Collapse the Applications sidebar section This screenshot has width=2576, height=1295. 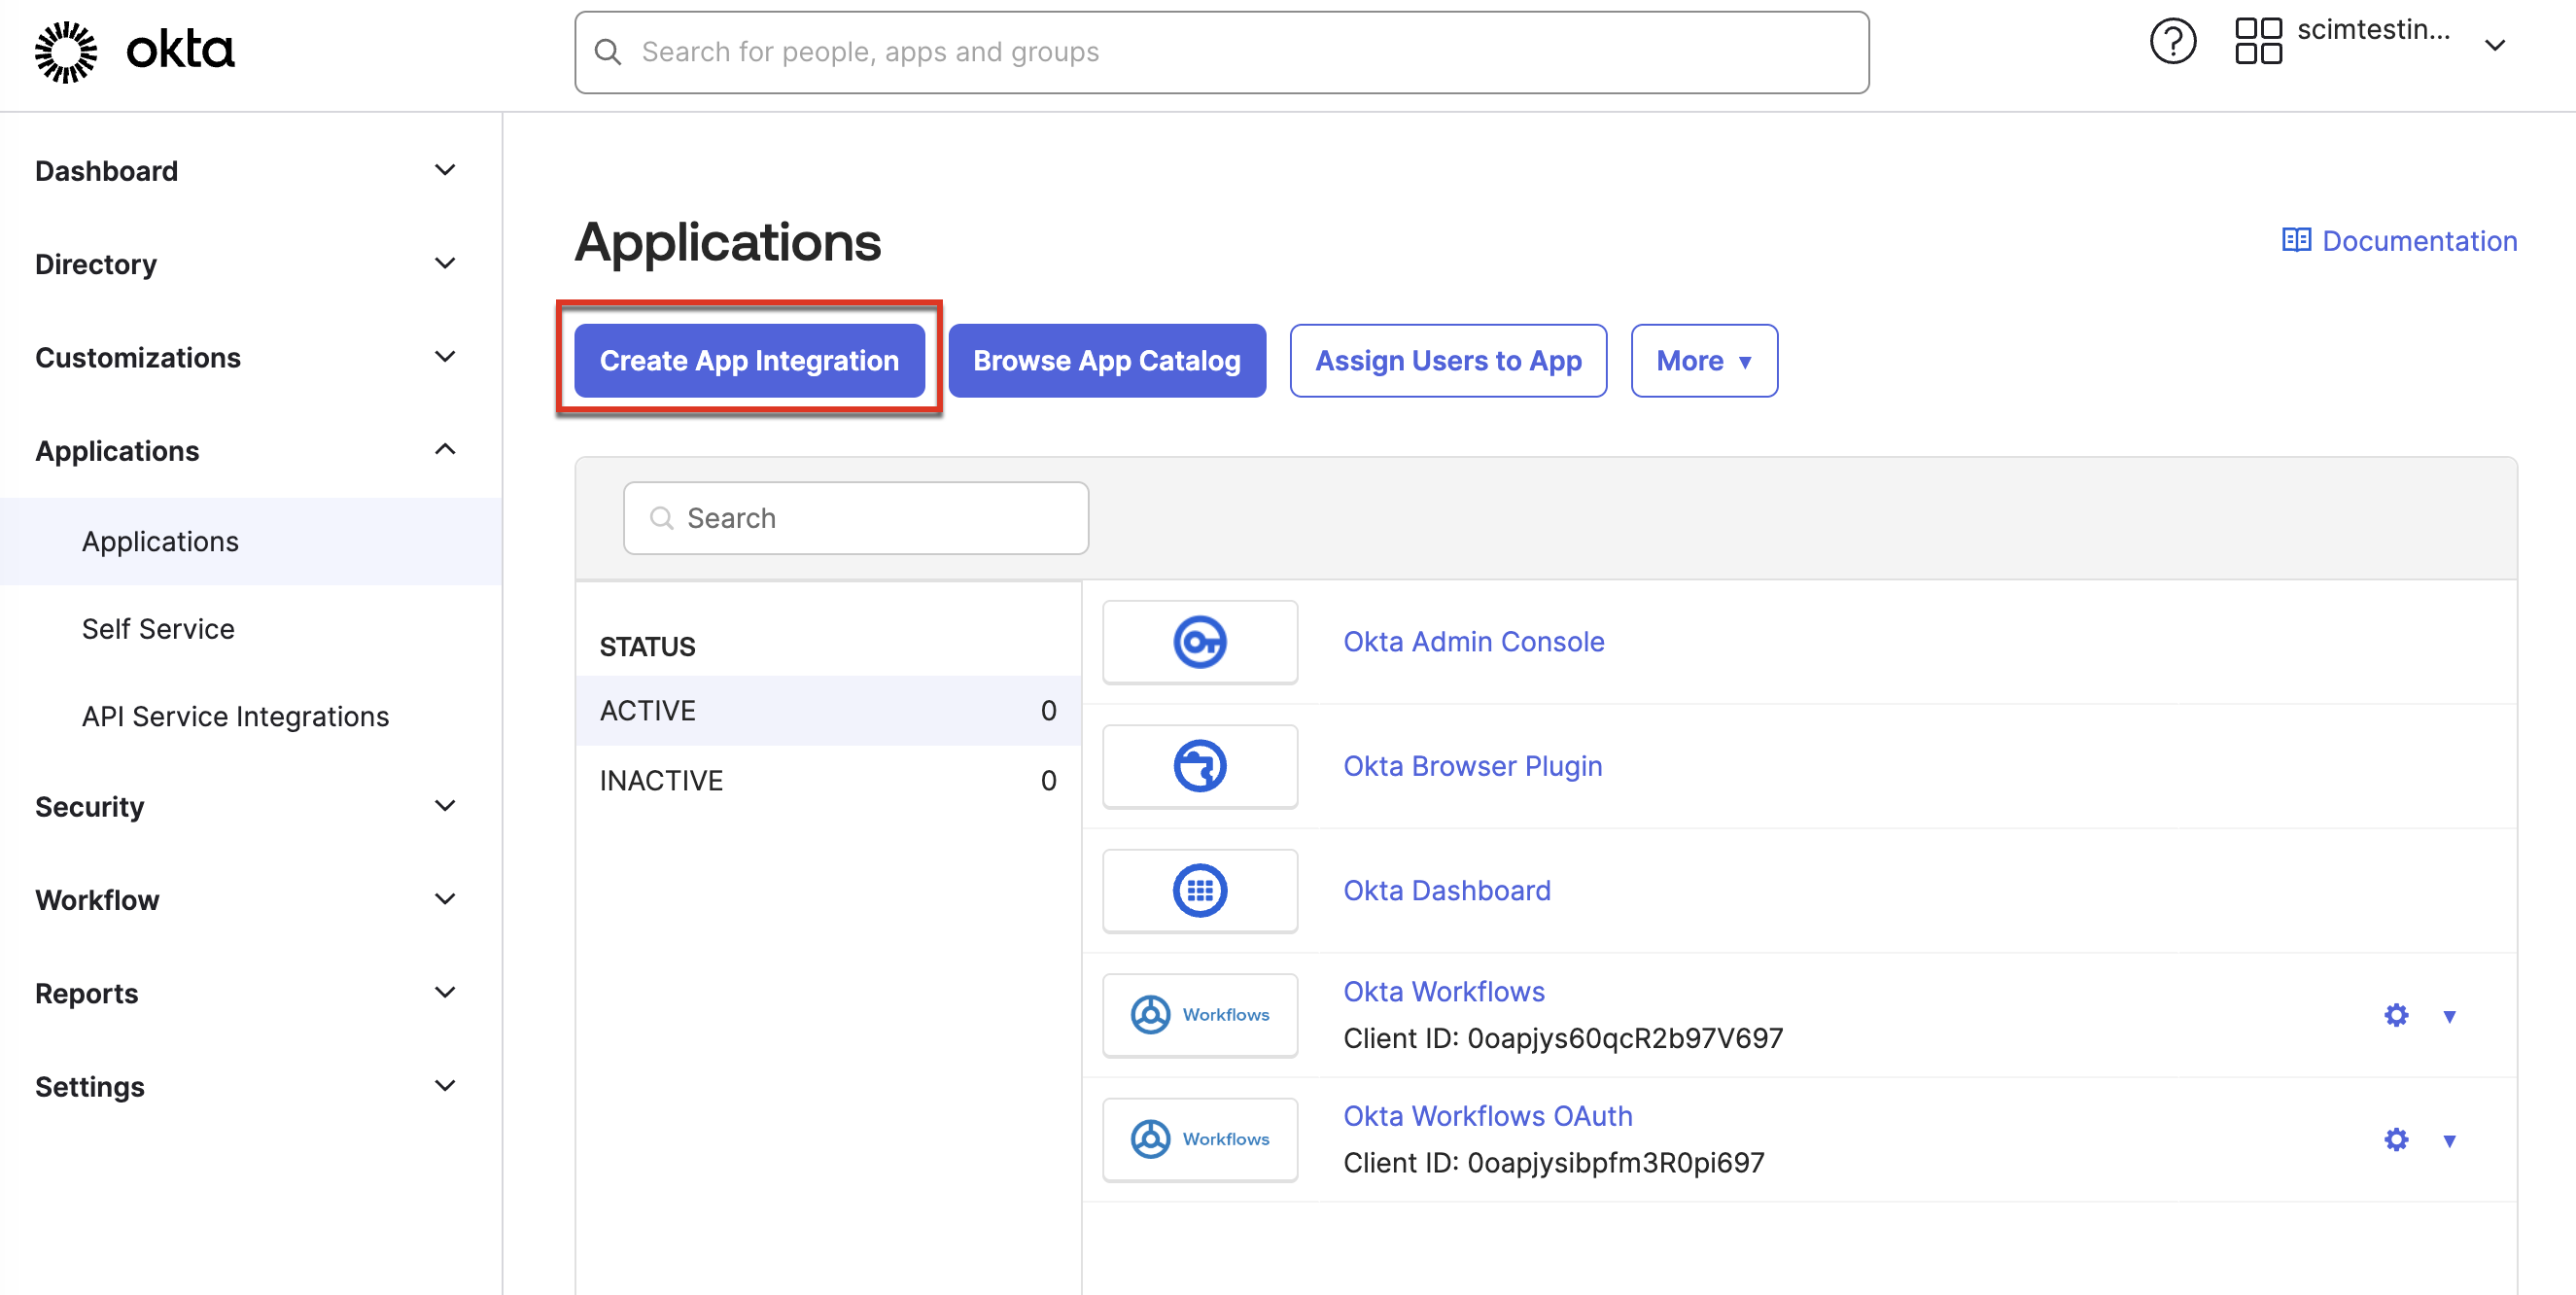tap(444, 449)
